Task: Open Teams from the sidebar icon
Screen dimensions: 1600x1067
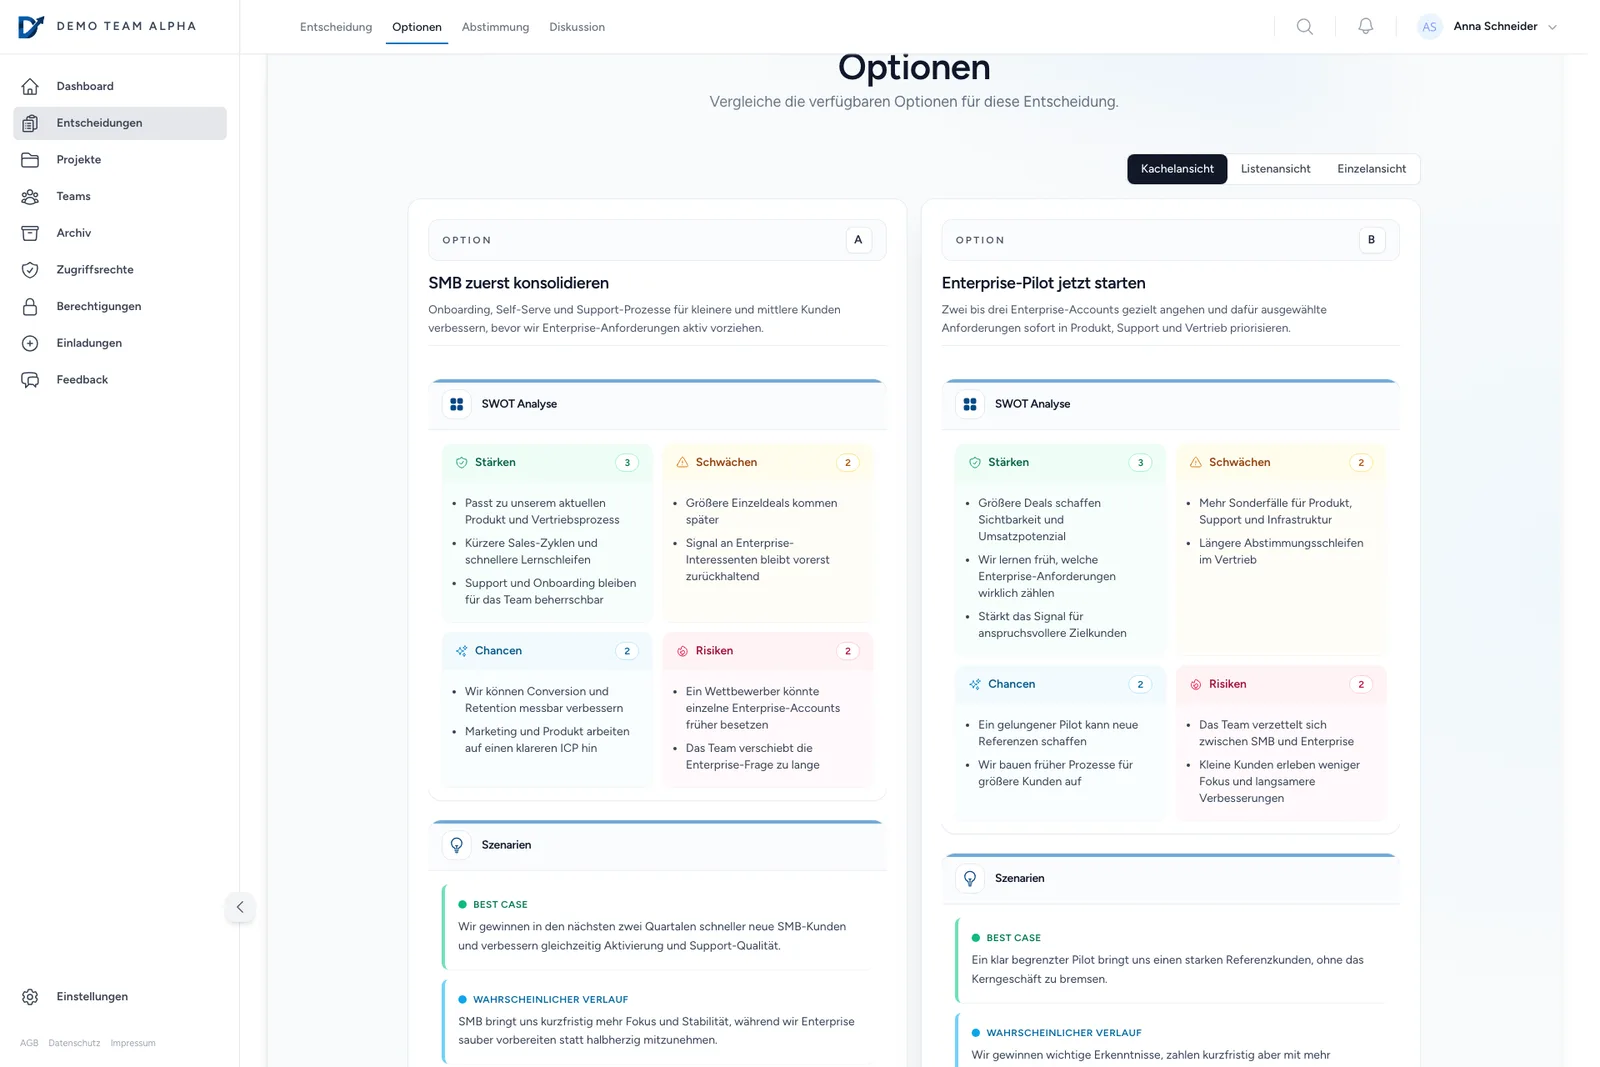Action: [30, 196]
